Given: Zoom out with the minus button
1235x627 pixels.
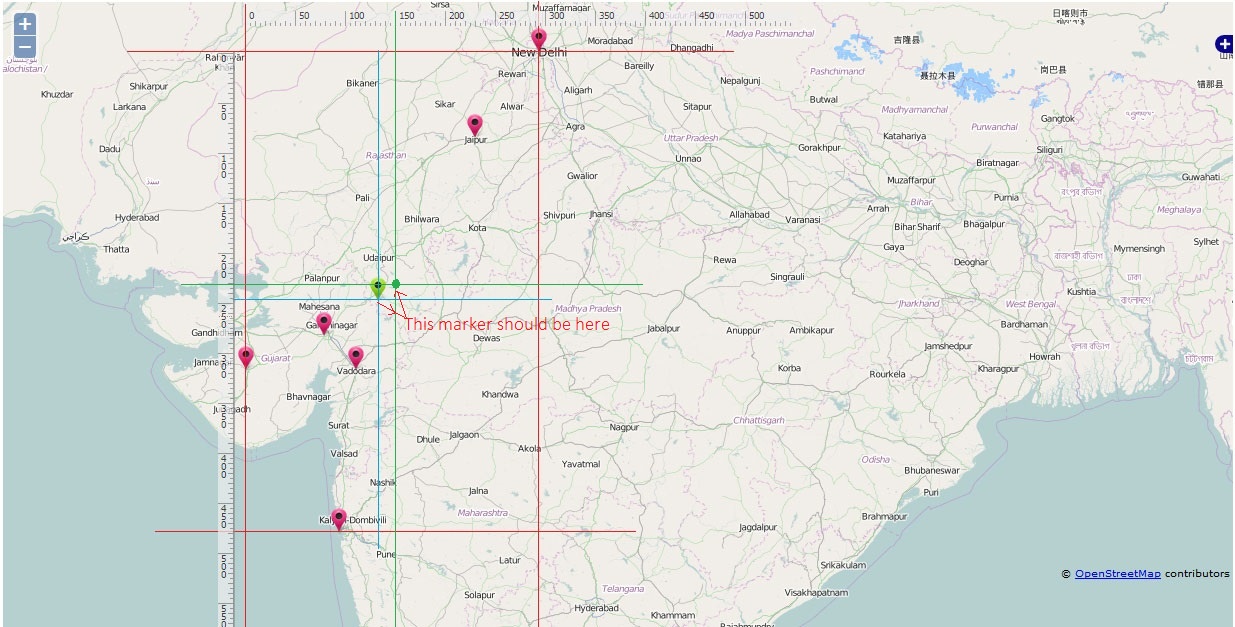Looking at the screenshot, I should click(25, 47).
